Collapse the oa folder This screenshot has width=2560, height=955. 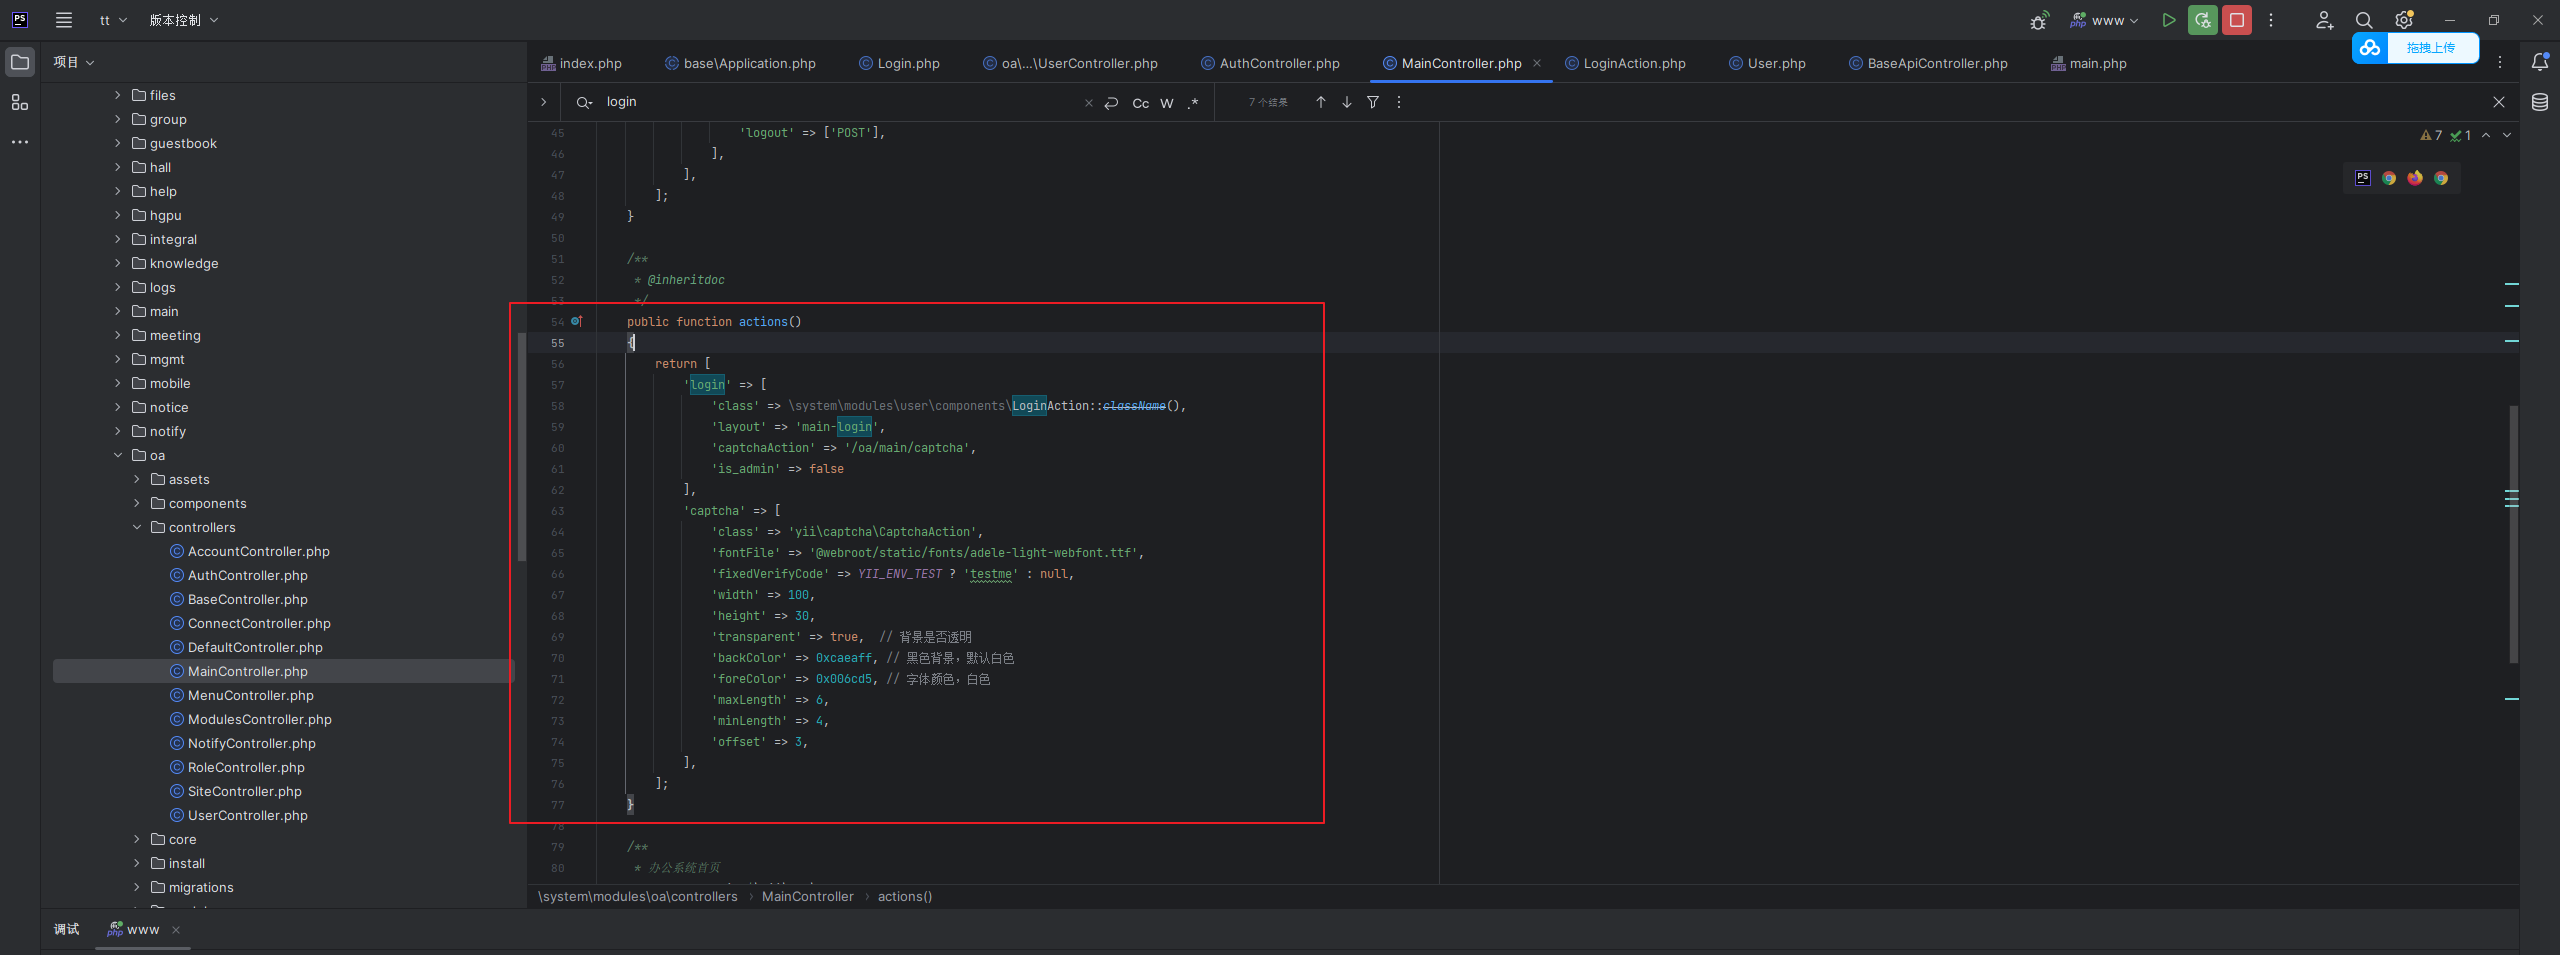click(118, 455)
